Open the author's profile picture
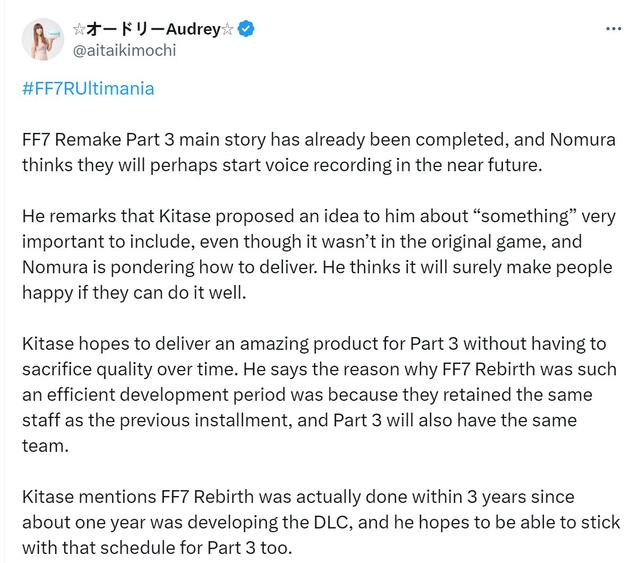Viewport: 640px width, 563px height. pos(41,39)
